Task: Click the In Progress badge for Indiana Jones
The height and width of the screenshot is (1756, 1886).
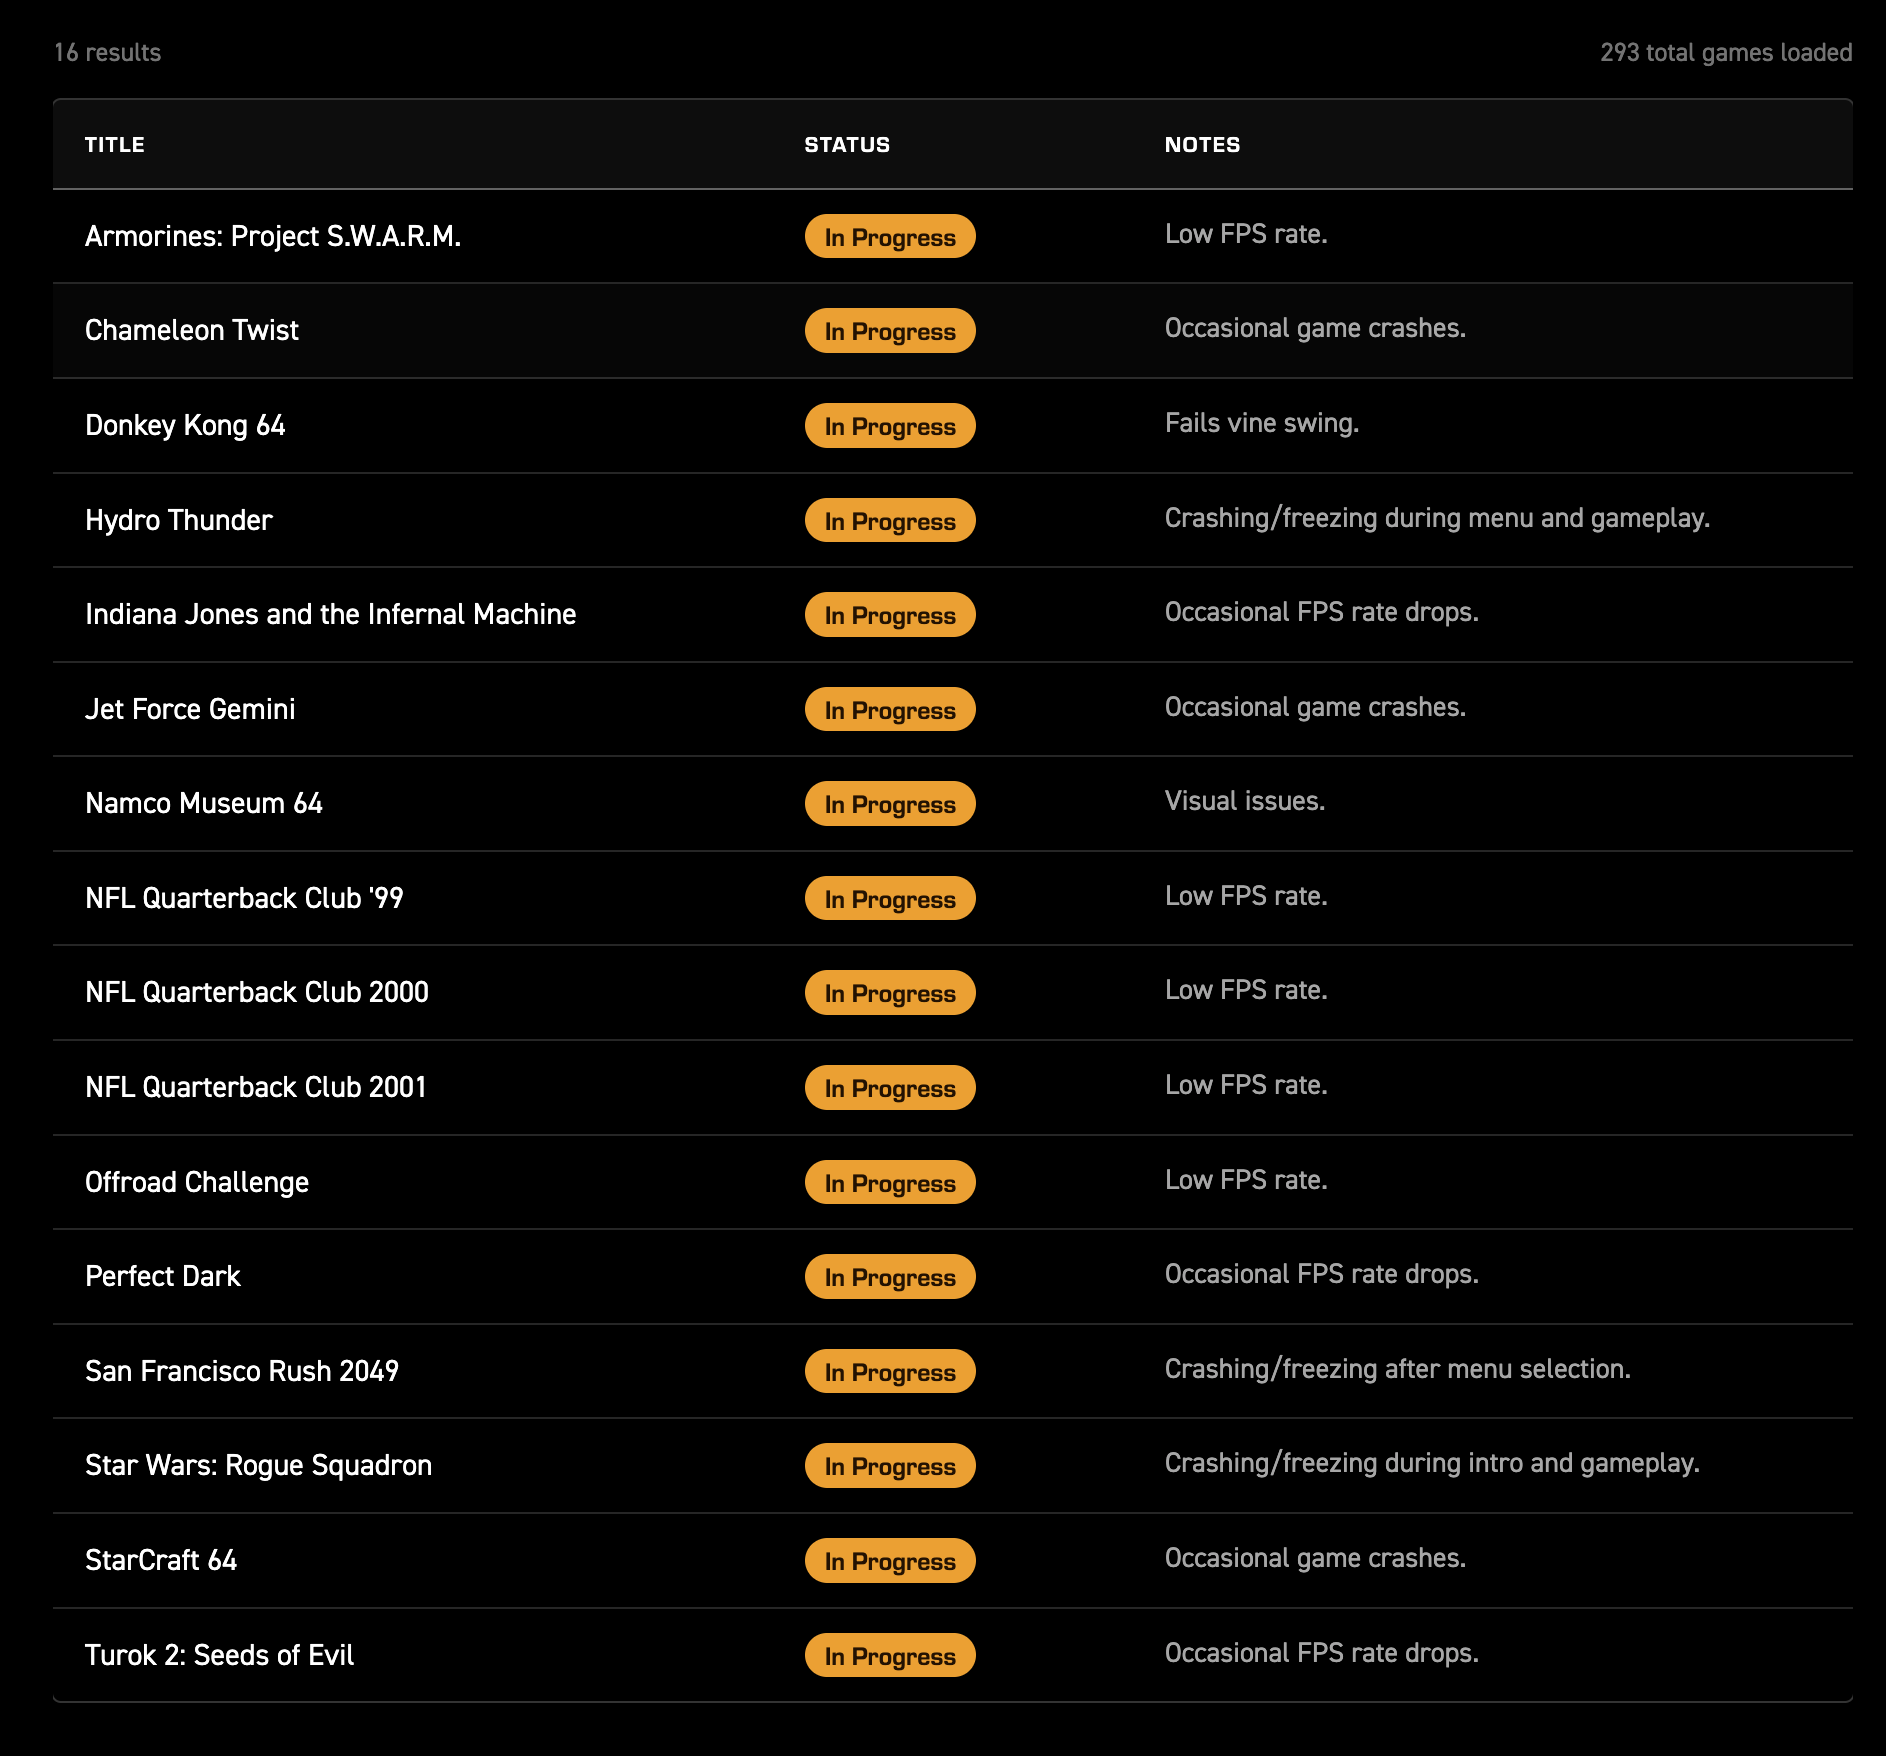Action: (890, 615)
